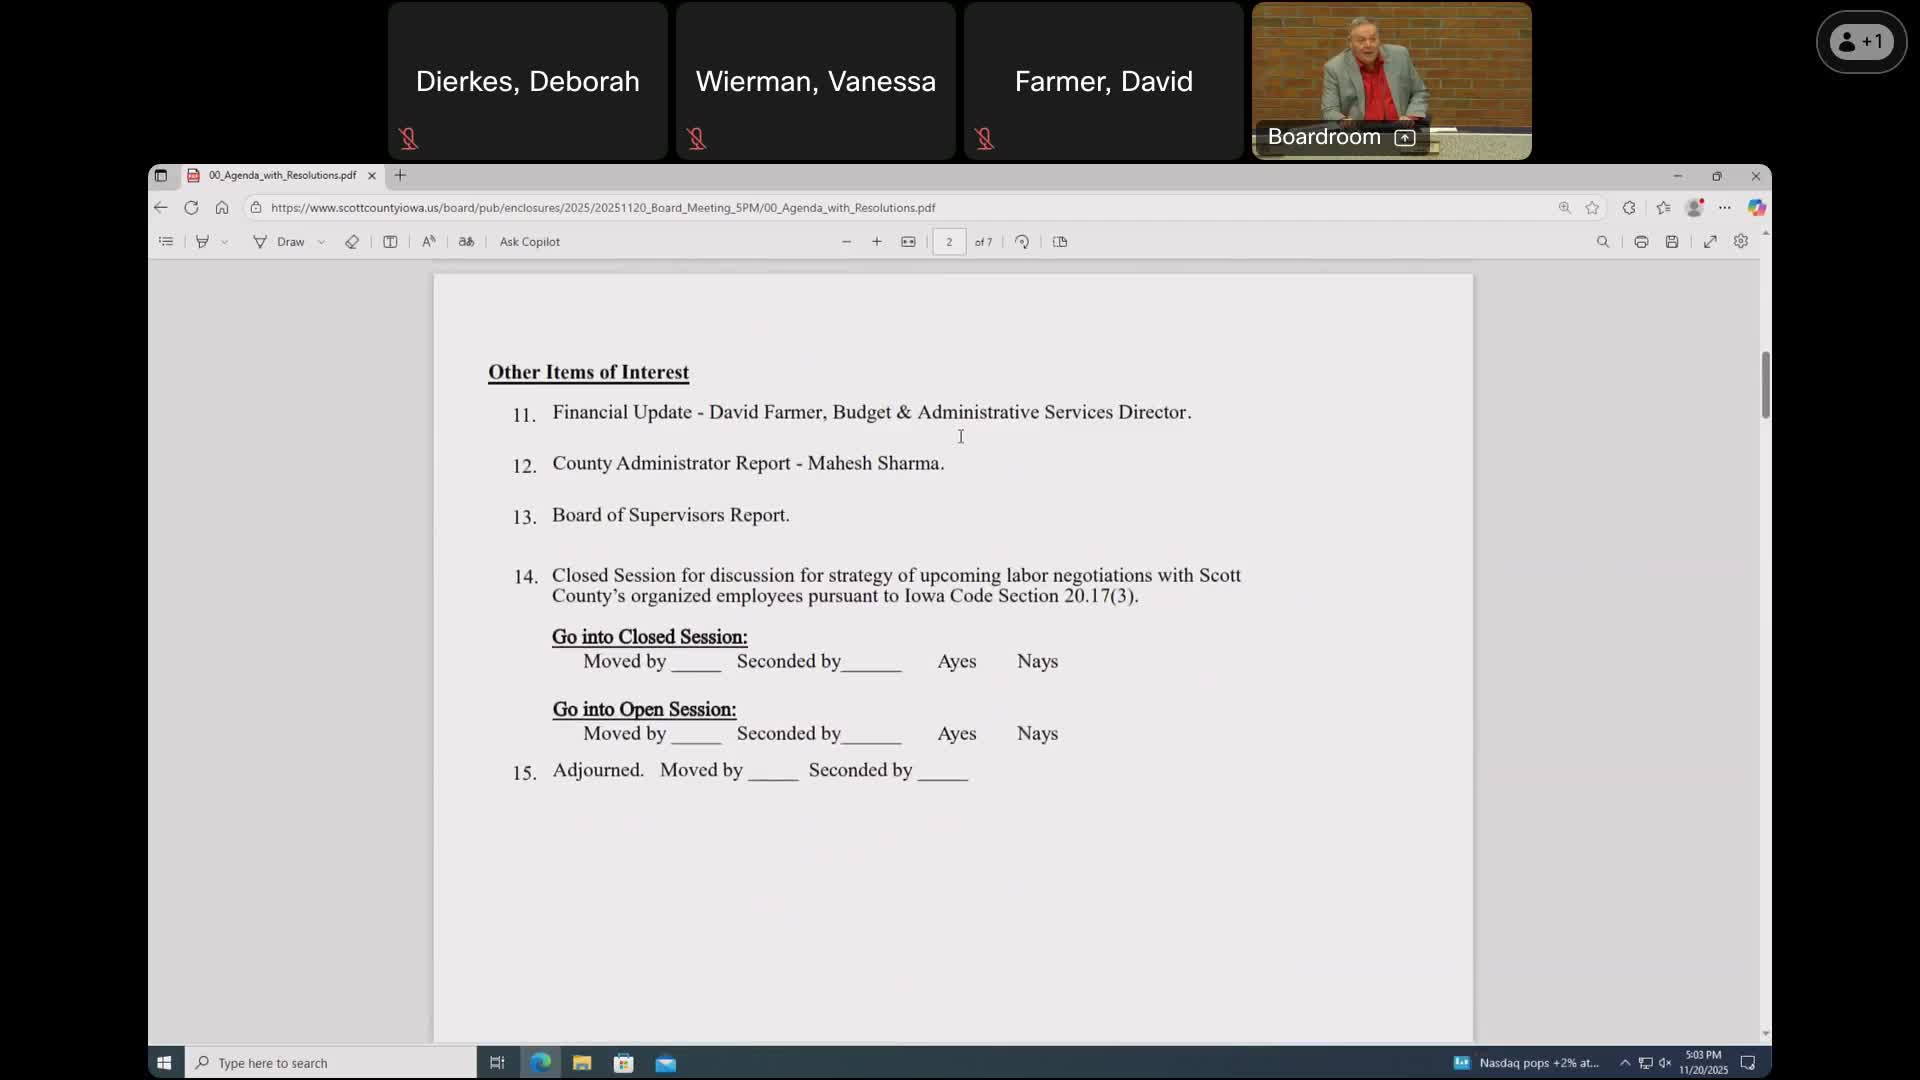1920x1080 pixels.
Task: Open a new browser tab
Action: click(x=400, y=176)
